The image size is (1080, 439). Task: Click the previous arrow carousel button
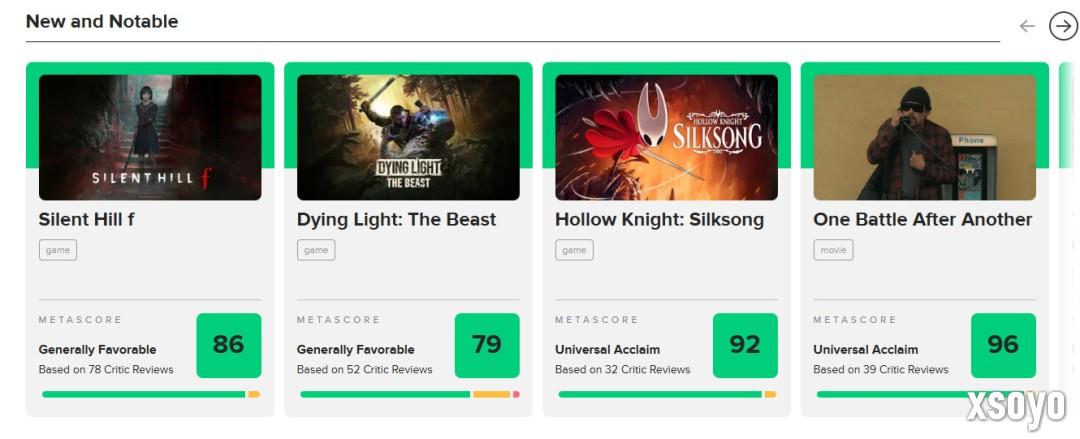coord(1027,26)
